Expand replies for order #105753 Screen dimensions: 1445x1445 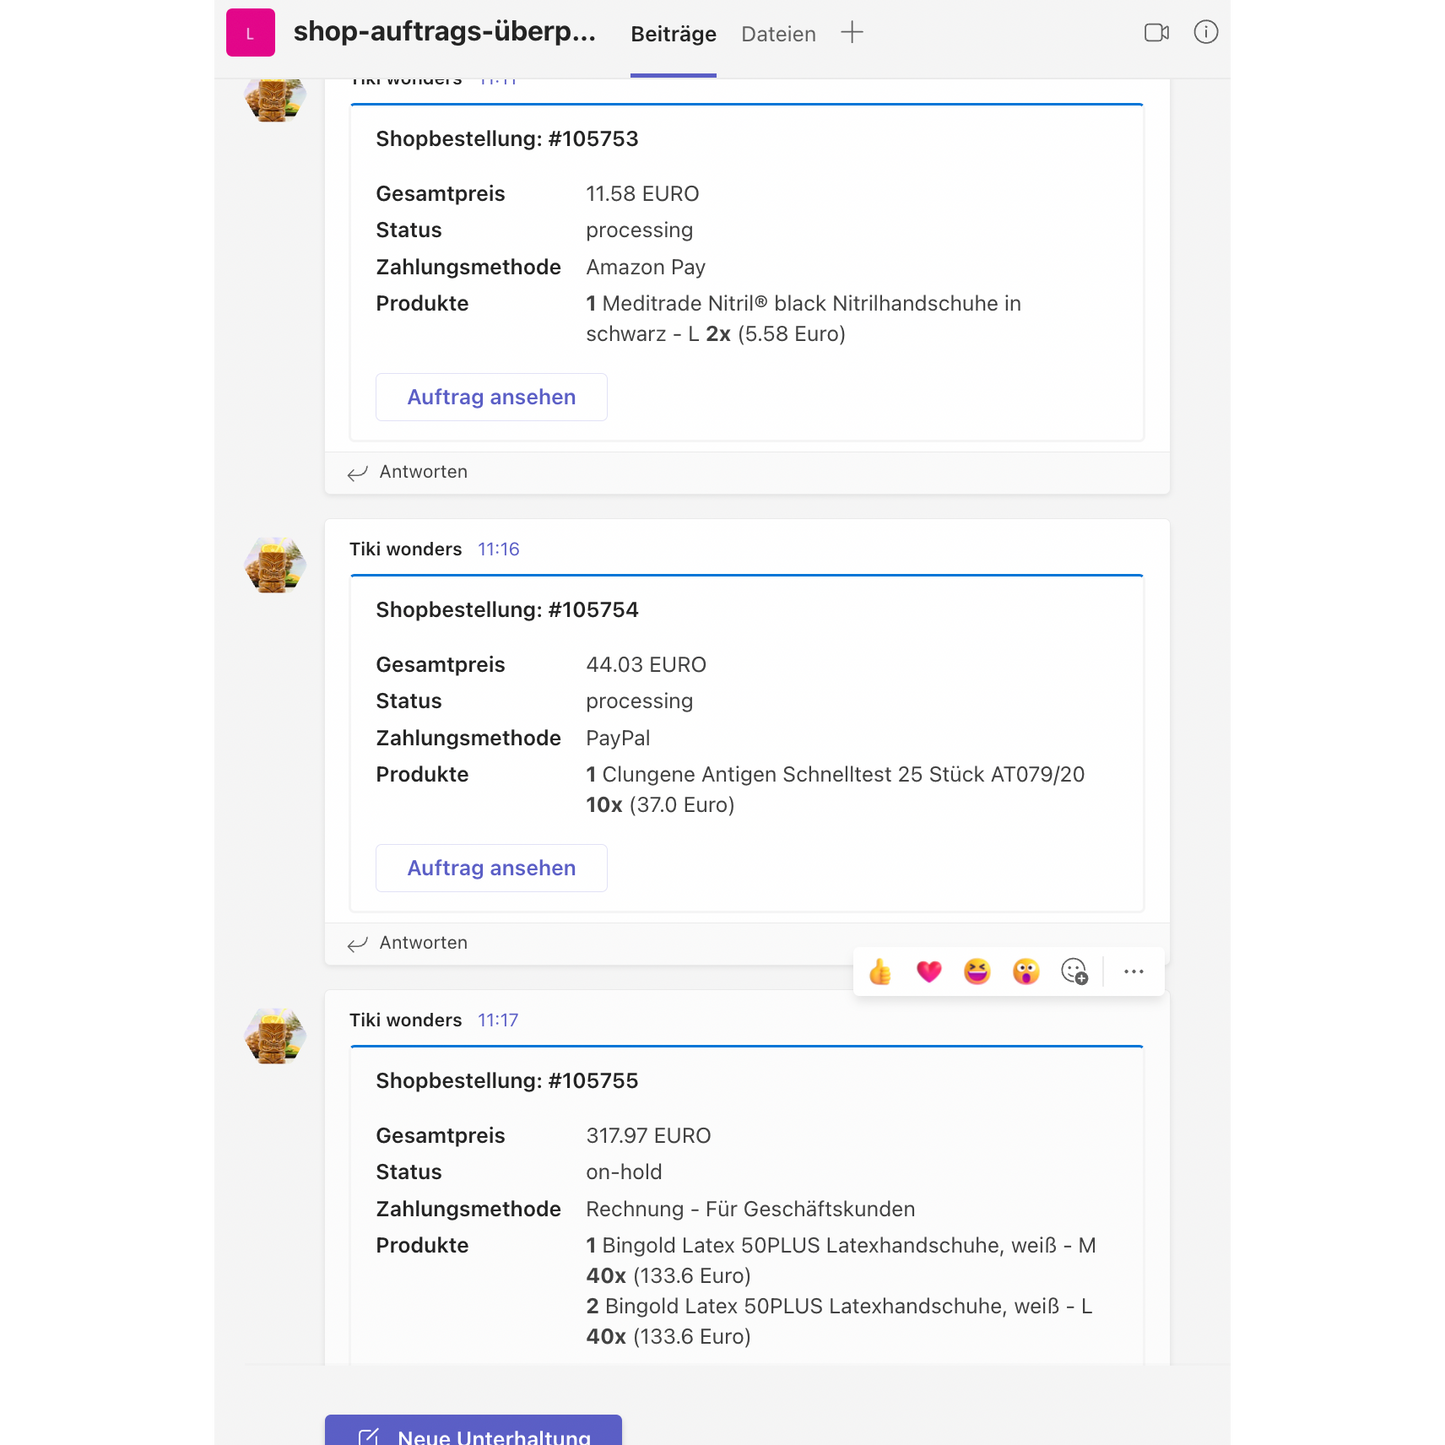(422, 472)
